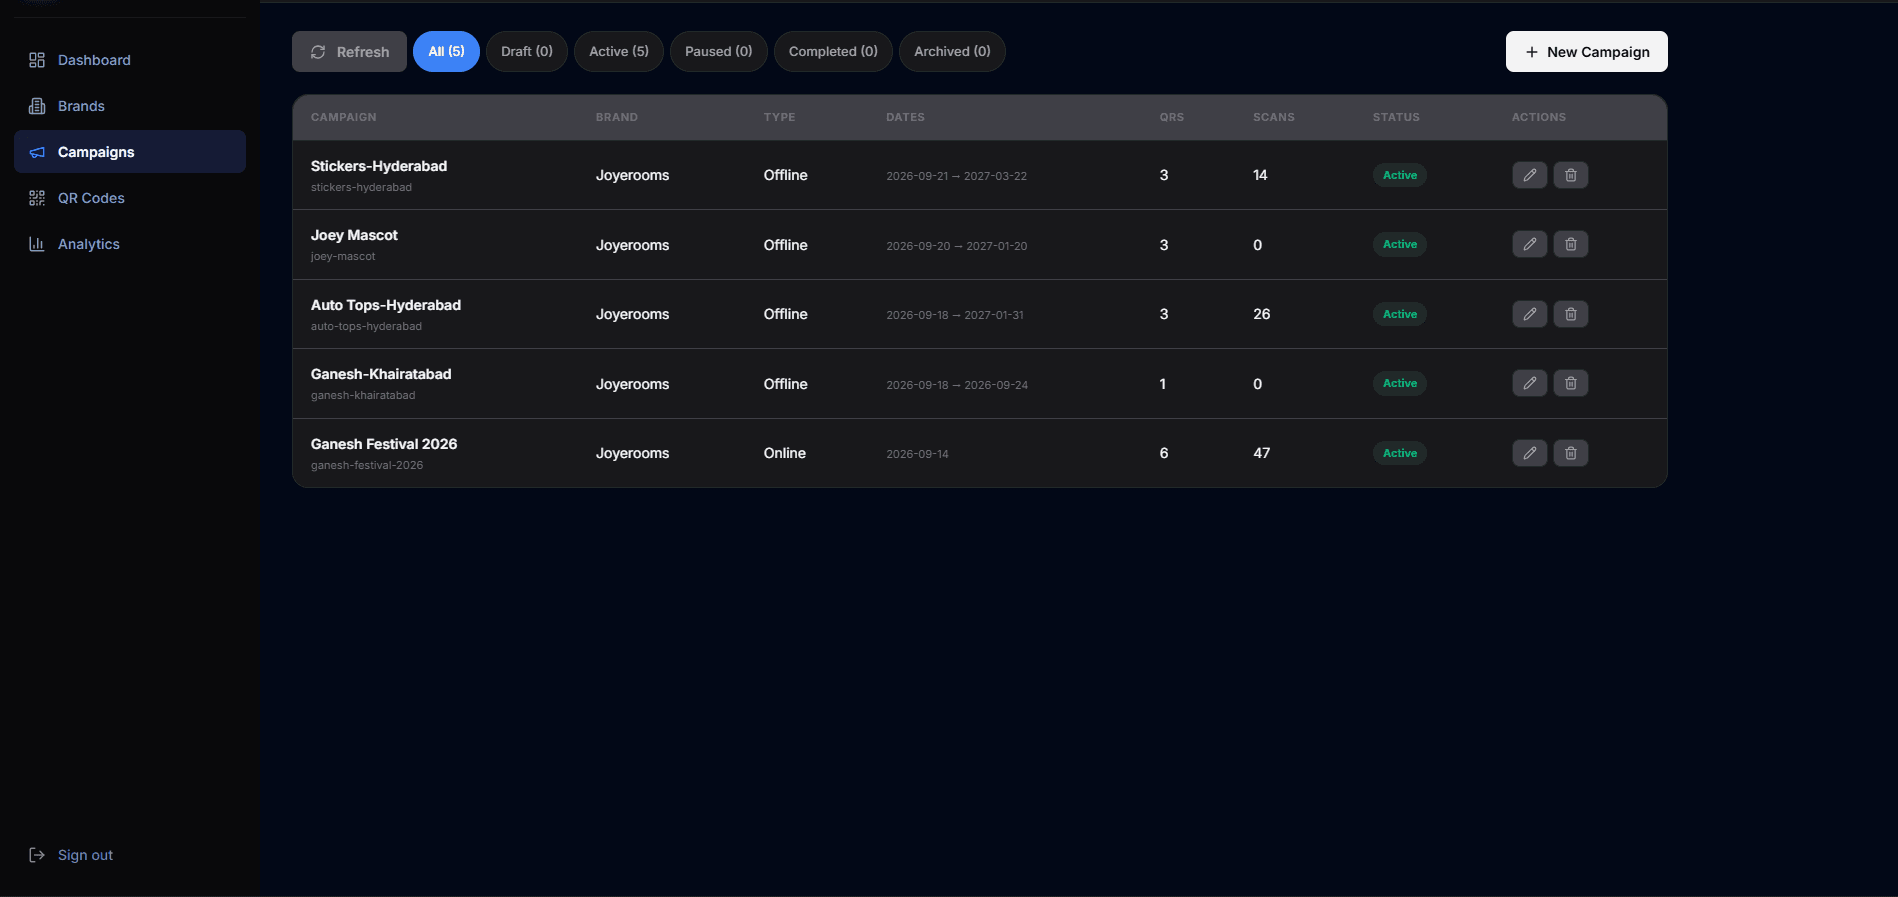Viewport: 1898px width, 897px height.
Task: Click the date 2026-09-14
Action: (x=917, y=454)
